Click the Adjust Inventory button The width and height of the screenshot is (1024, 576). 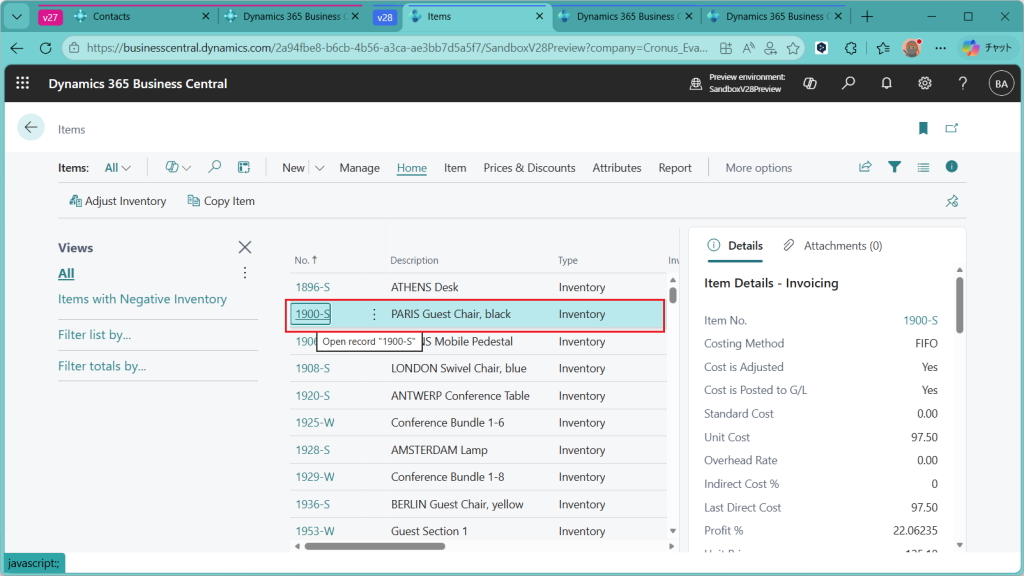point(118,201)
